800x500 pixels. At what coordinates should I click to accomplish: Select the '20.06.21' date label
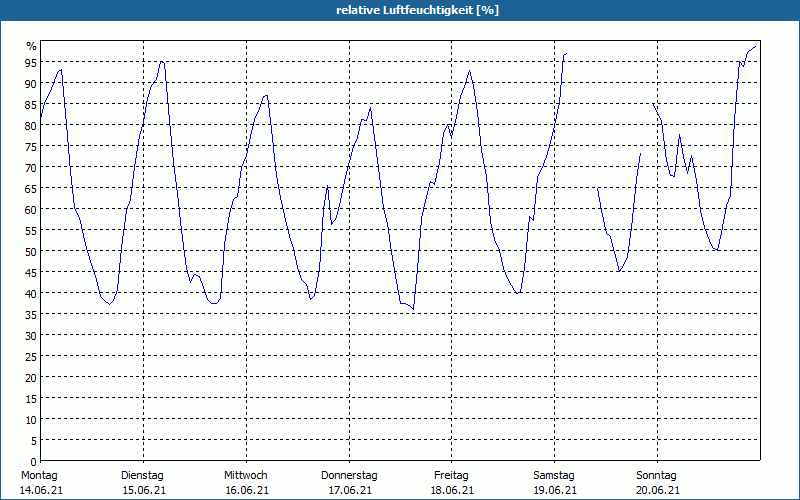coord(658,490)
